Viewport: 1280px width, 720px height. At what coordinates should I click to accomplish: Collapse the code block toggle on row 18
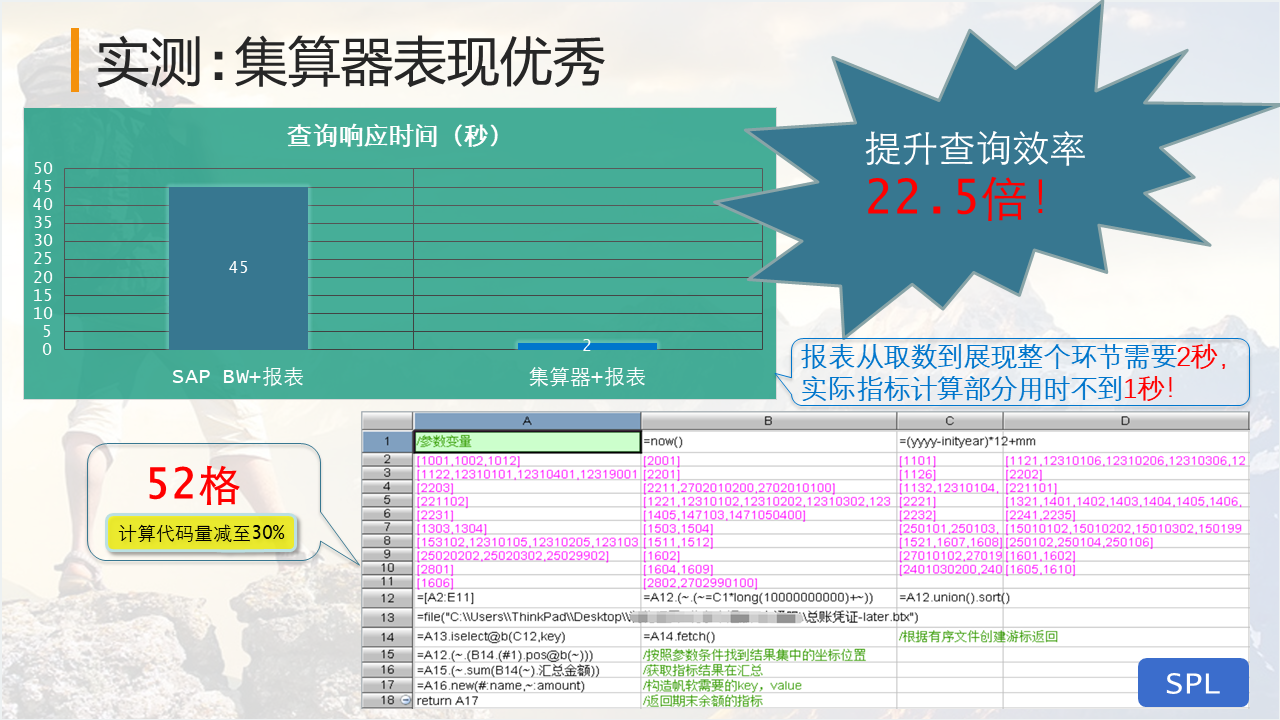pyautogui.click(x=405, y=701)
